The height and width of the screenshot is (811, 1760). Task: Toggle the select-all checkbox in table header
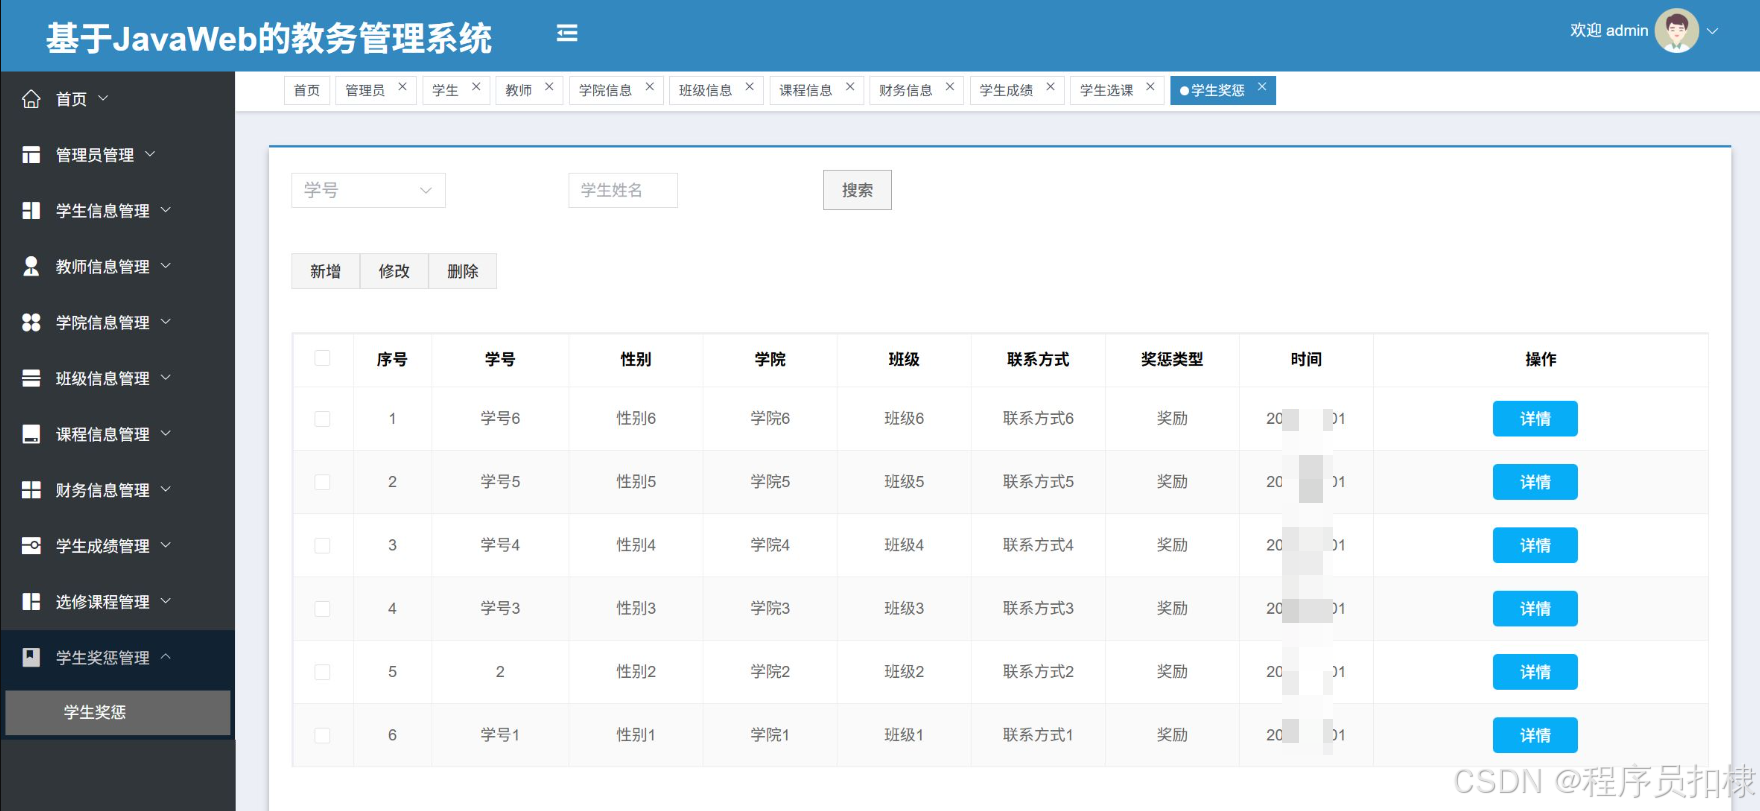coord(322,358)
